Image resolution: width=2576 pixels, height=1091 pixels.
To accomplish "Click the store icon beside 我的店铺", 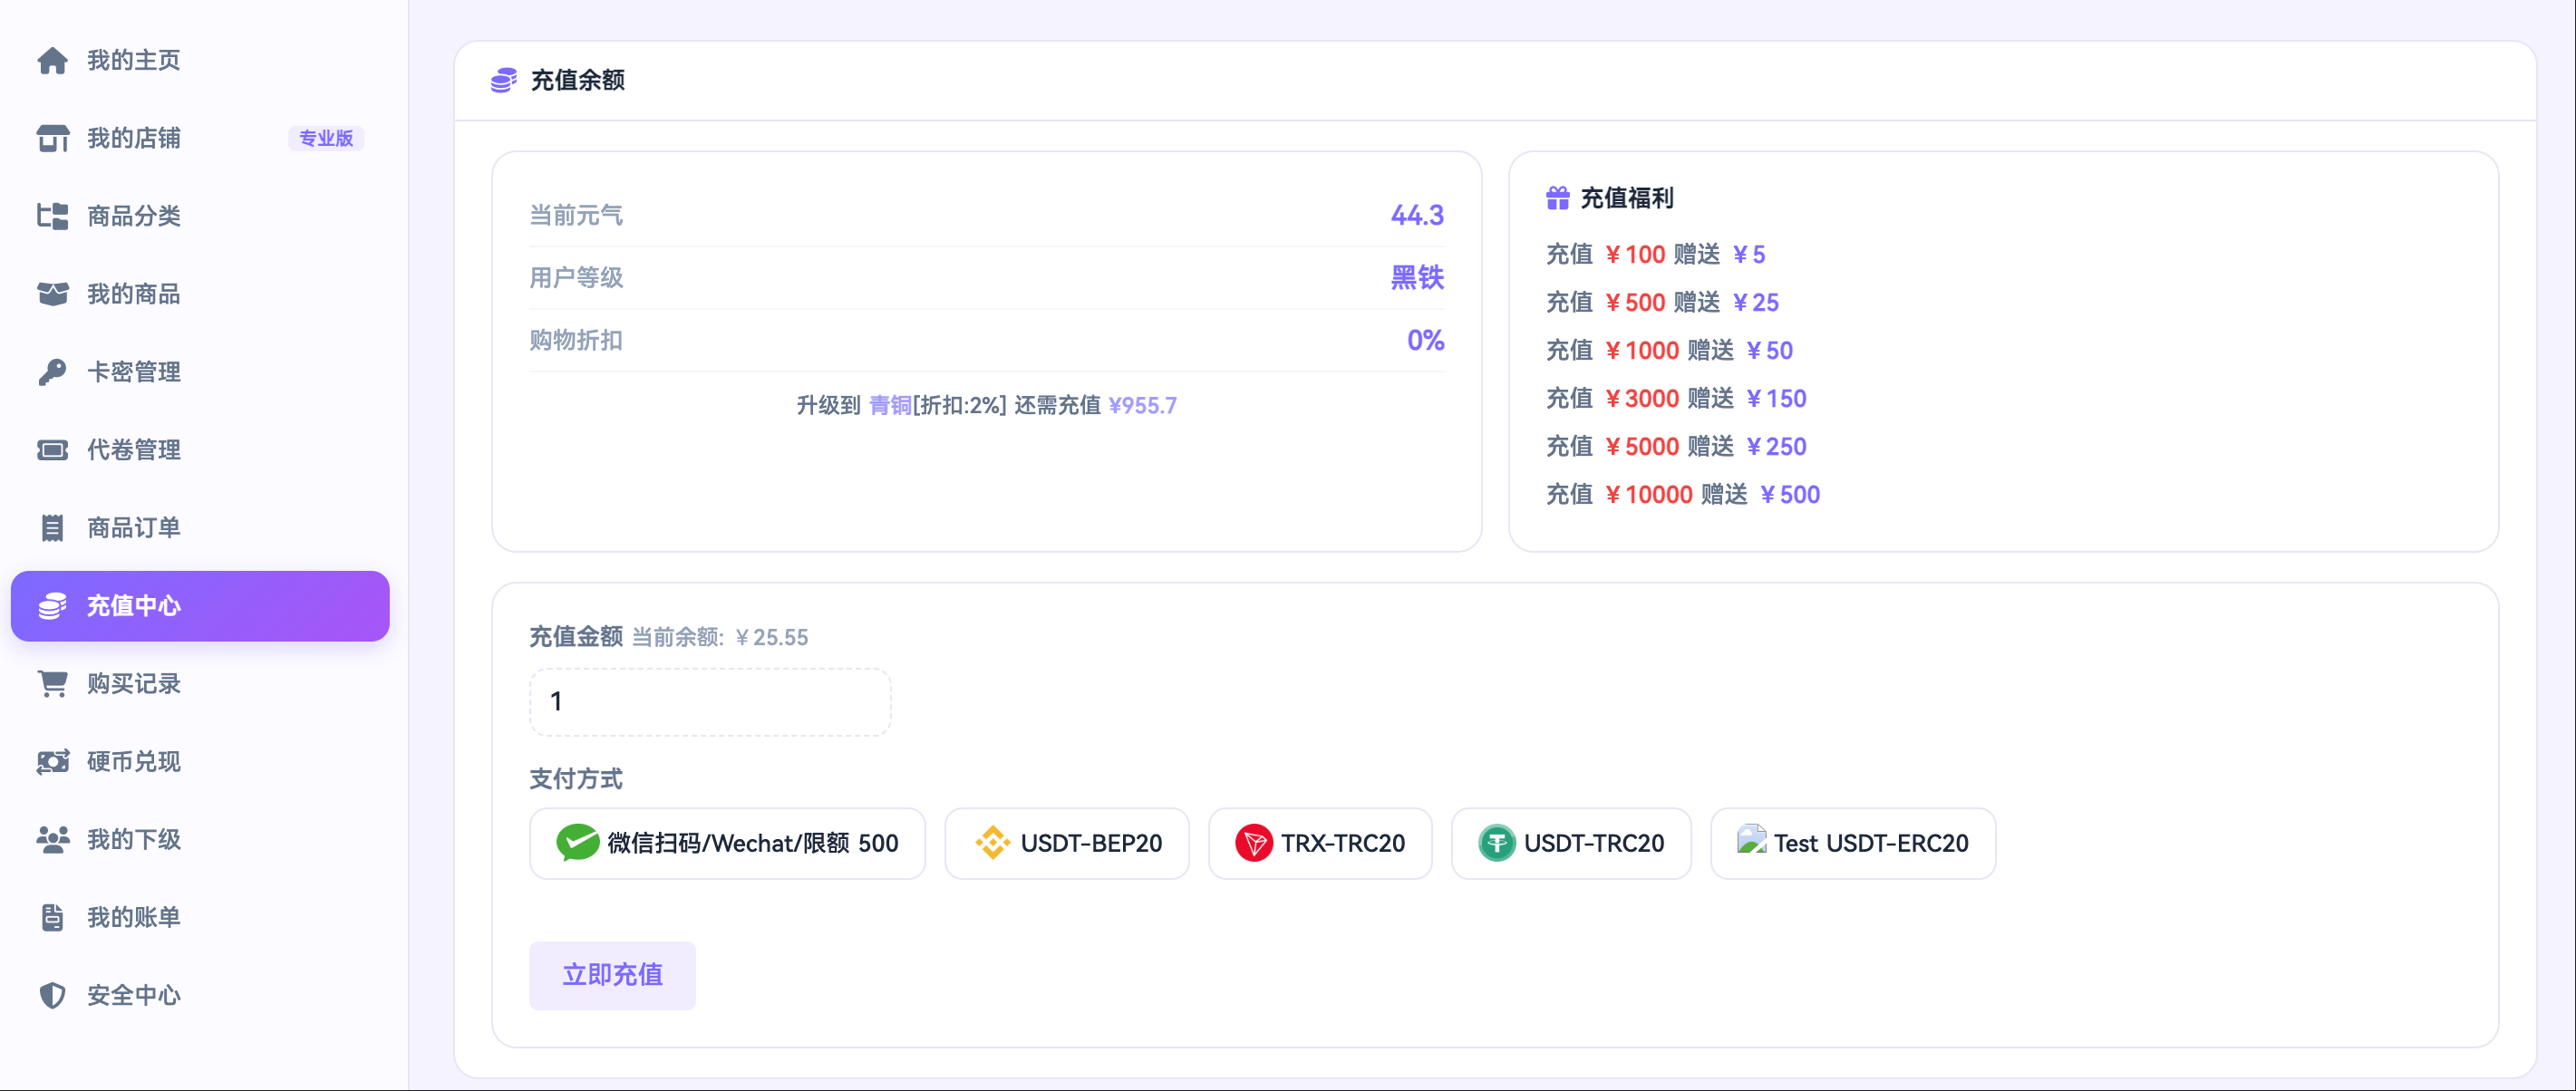I will [52, 138].
